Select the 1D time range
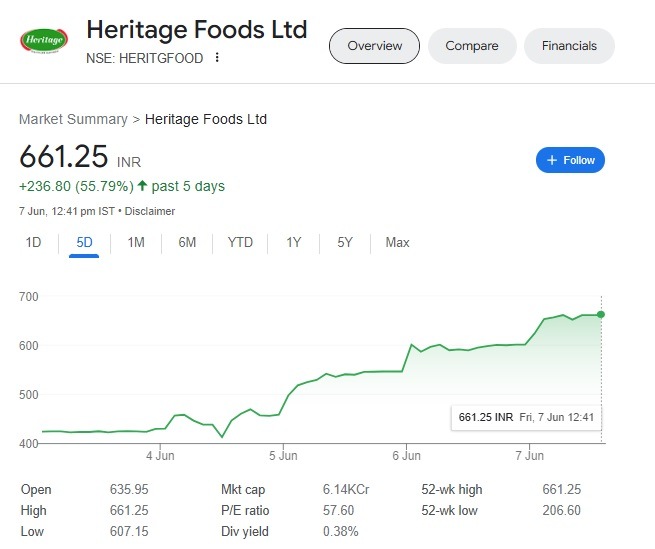The width and height of the screenshot is (655, 549). coord(33,242)
